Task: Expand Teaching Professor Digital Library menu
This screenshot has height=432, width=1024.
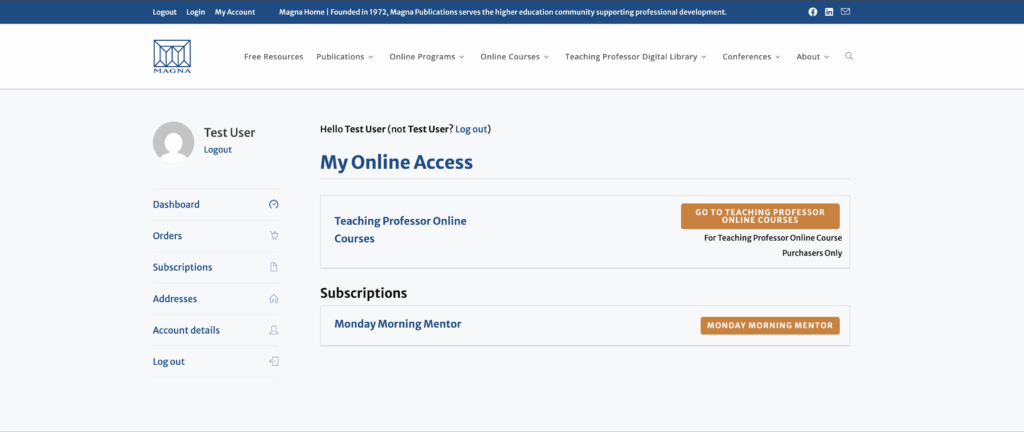Action: pos(635,57)
